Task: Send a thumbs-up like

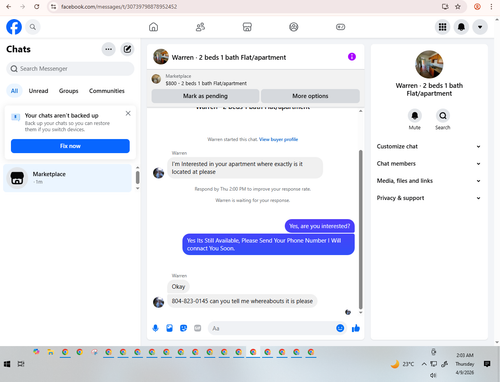Action: click(x=356, y=328)
